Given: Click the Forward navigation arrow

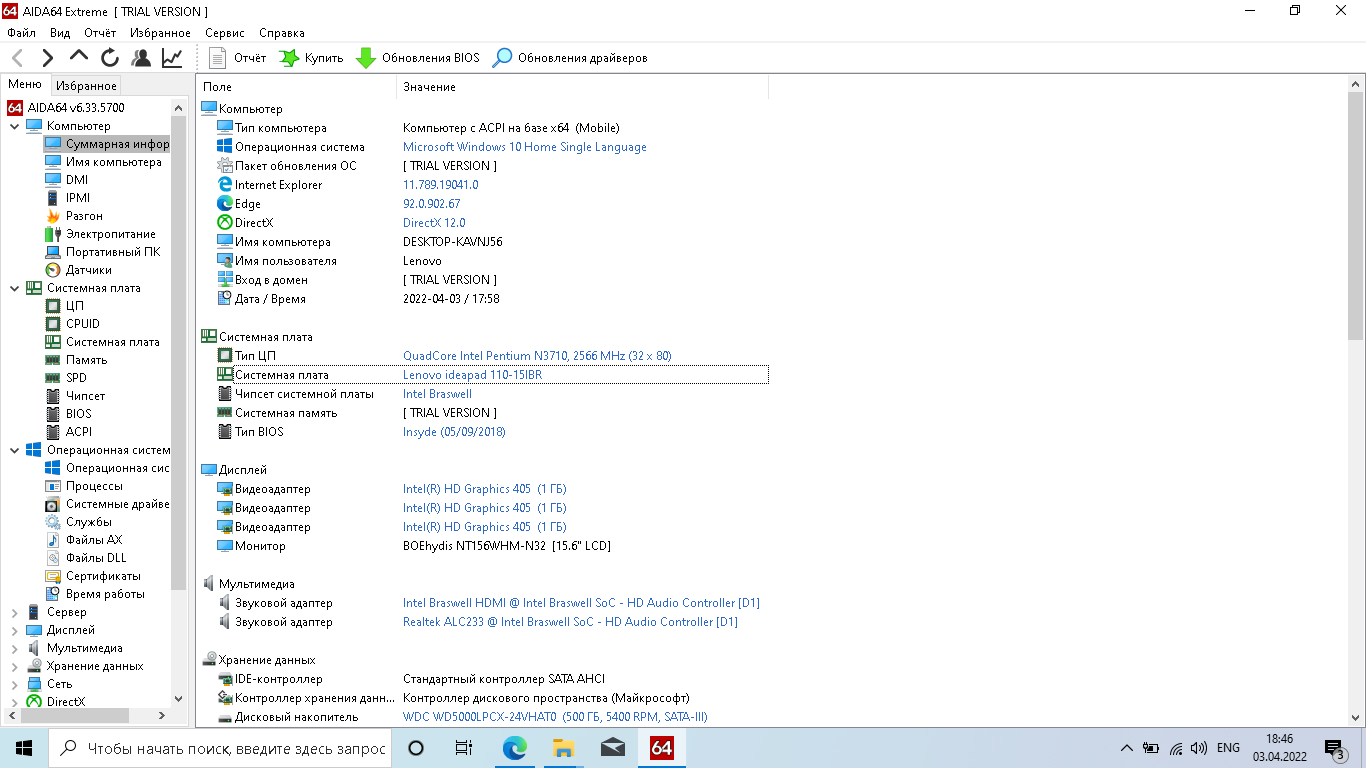Looking at the screenshot, I should 47,58.
